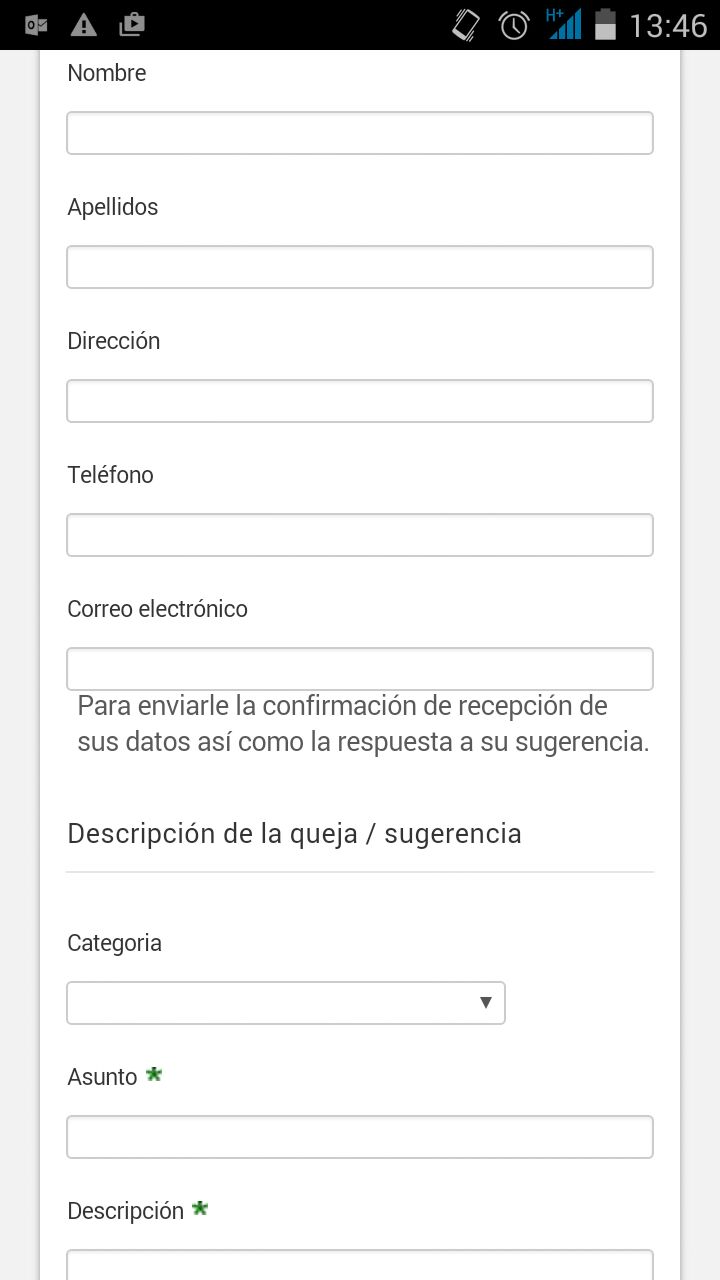Click the Descripción text area
This screenshot has width=720, height=1280.
[x=360, y=1264]
